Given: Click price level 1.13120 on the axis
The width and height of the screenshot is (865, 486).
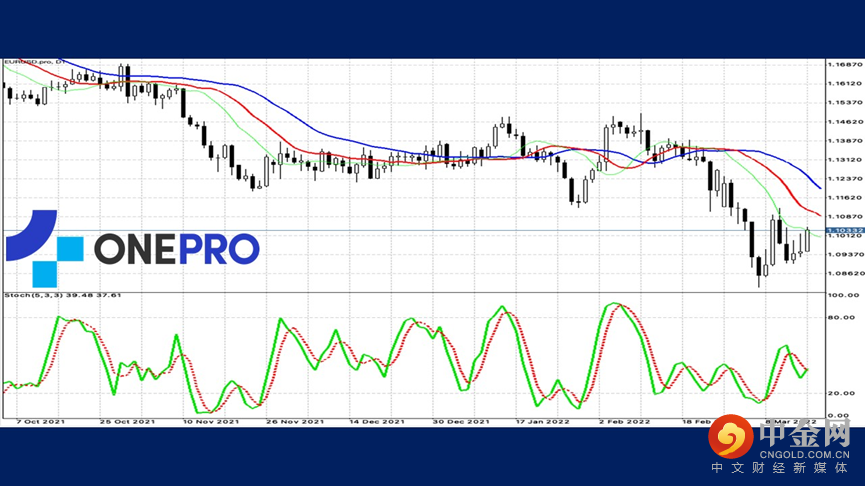Looking at the screenshot, I should [845, 160].
